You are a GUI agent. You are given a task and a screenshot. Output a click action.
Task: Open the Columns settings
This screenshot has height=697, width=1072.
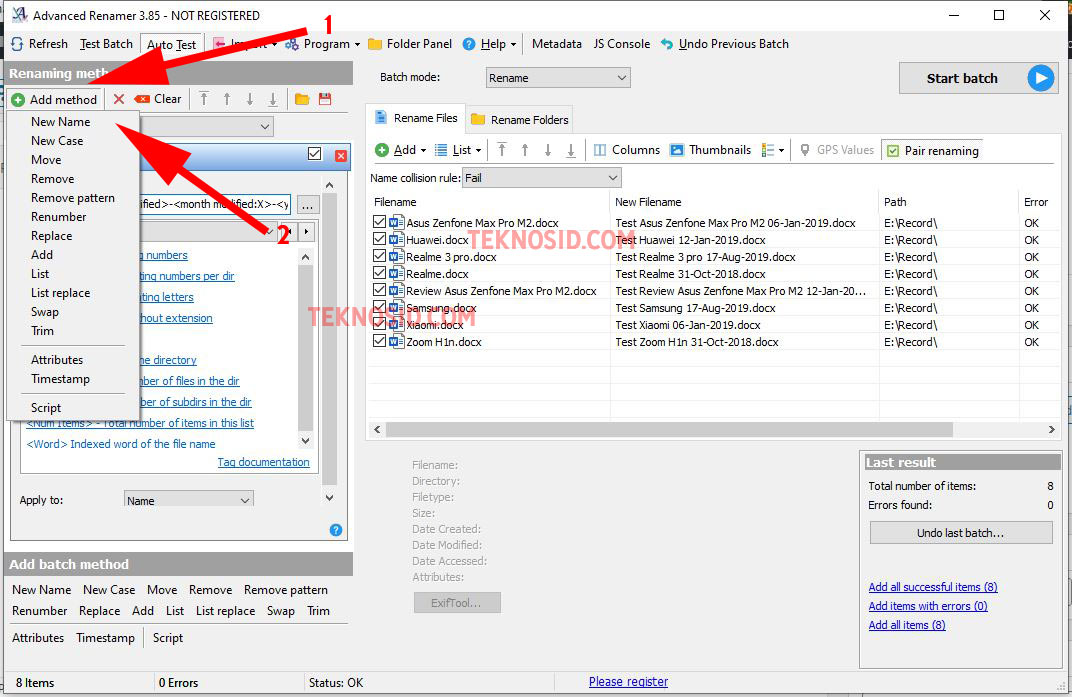626,150
